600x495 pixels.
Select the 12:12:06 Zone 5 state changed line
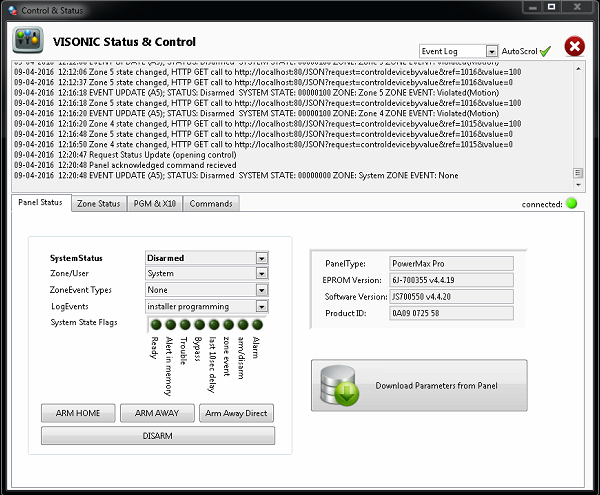pyautogui.click(x=267, y=72)
